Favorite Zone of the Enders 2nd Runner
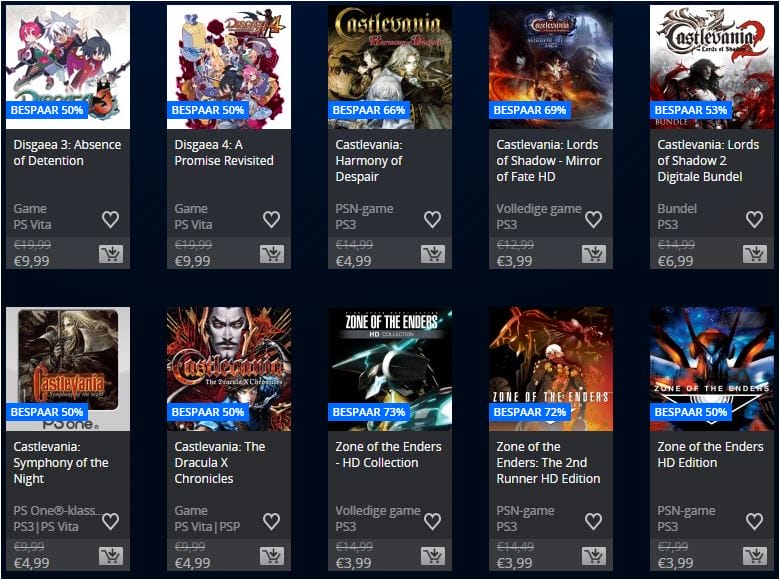780x580 pixels. tap(593, 521)
